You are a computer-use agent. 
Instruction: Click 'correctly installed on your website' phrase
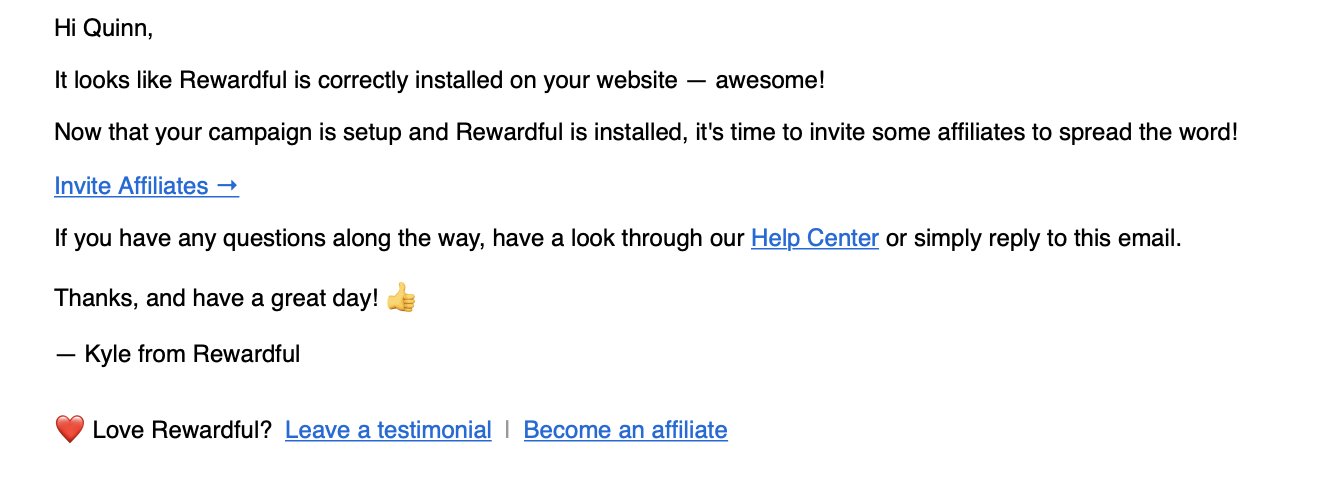coord(493,80)
